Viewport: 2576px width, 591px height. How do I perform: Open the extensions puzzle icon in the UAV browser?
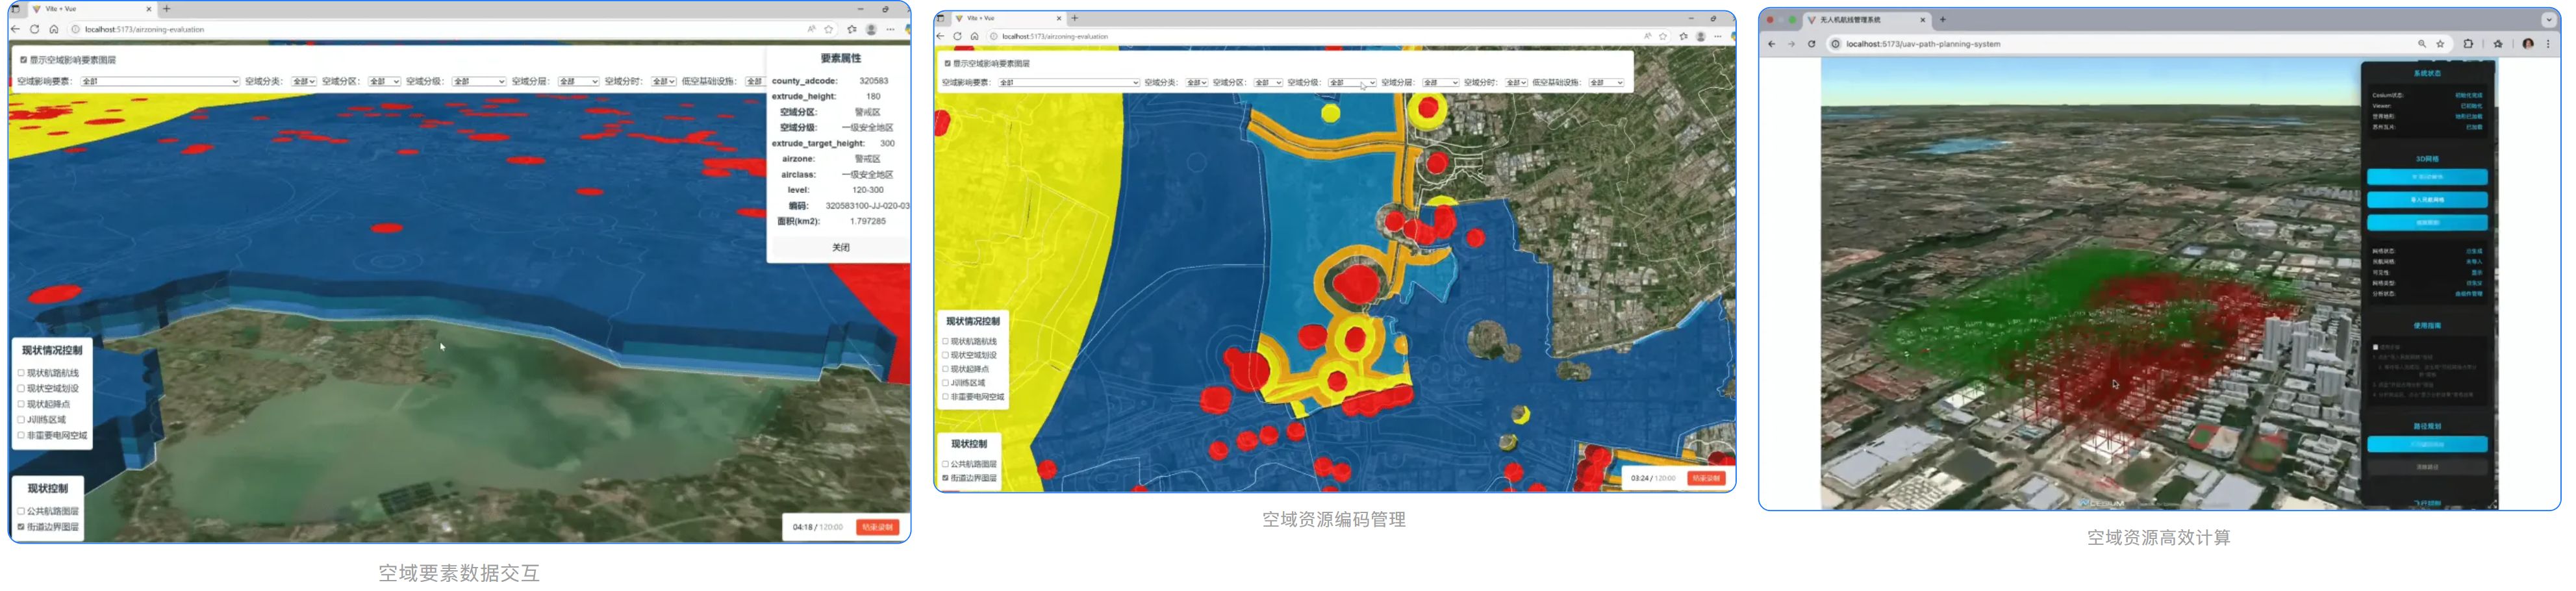click(x=2468, y=44)
